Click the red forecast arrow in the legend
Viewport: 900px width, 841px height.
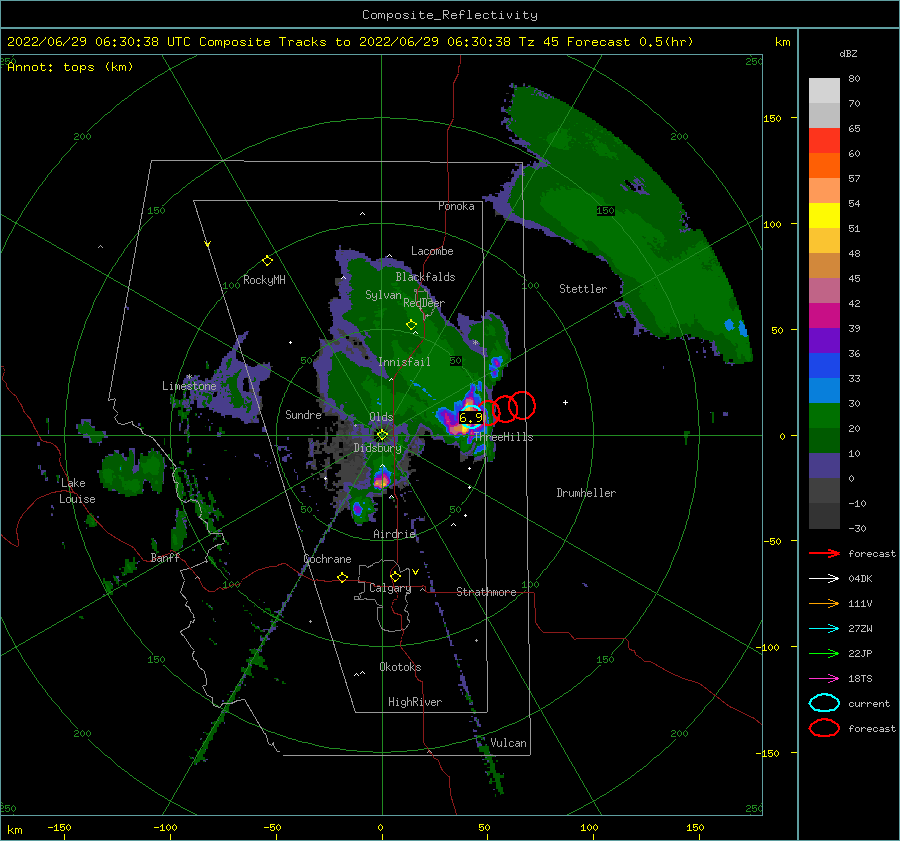coord(824,553)
